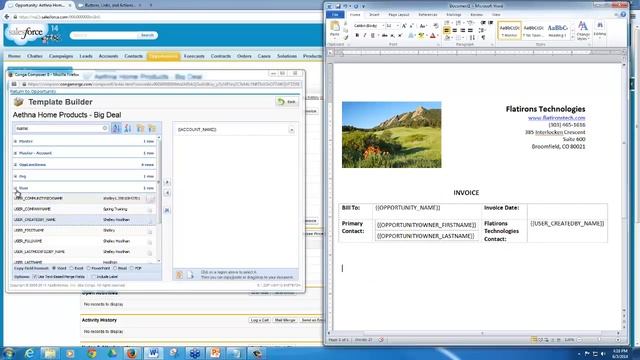The width and height of the screenshot is (640, 360).
Task: Open Word's font name dropdown
Action: (x=382, y=26)
